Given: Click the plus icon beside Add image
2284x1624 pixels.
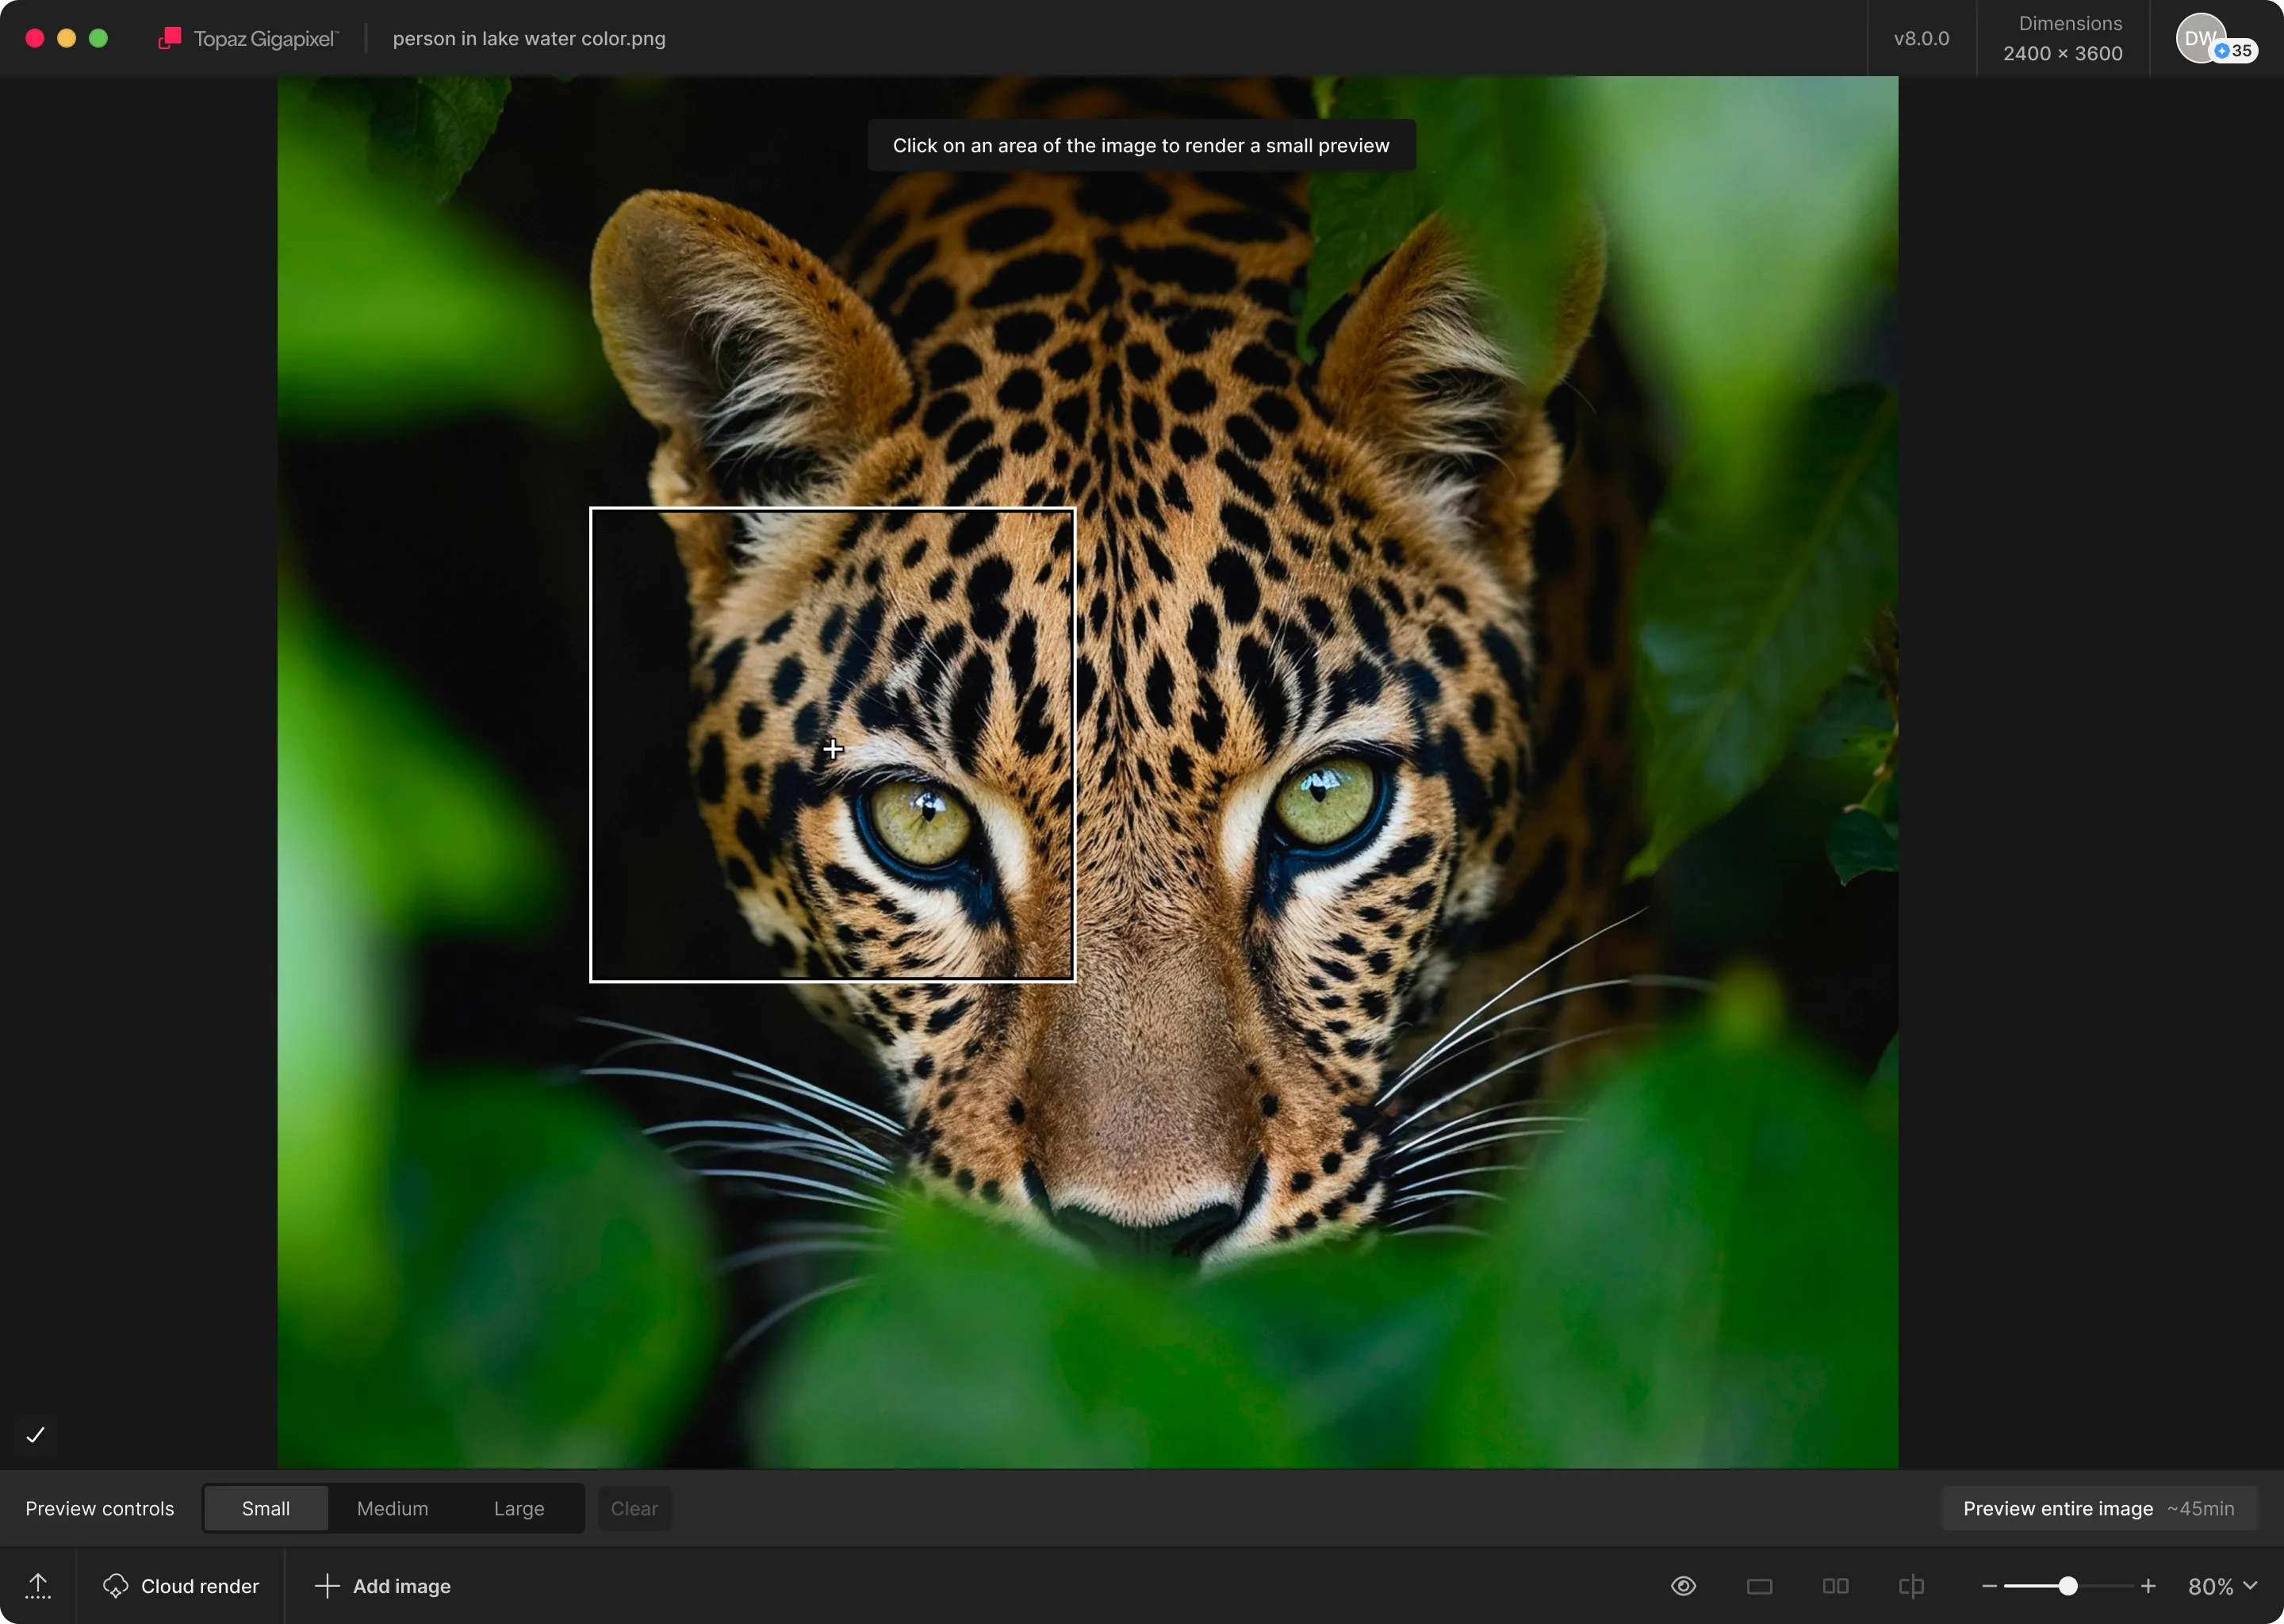Looking at the screenshot, I should [x=327, y=1586].
